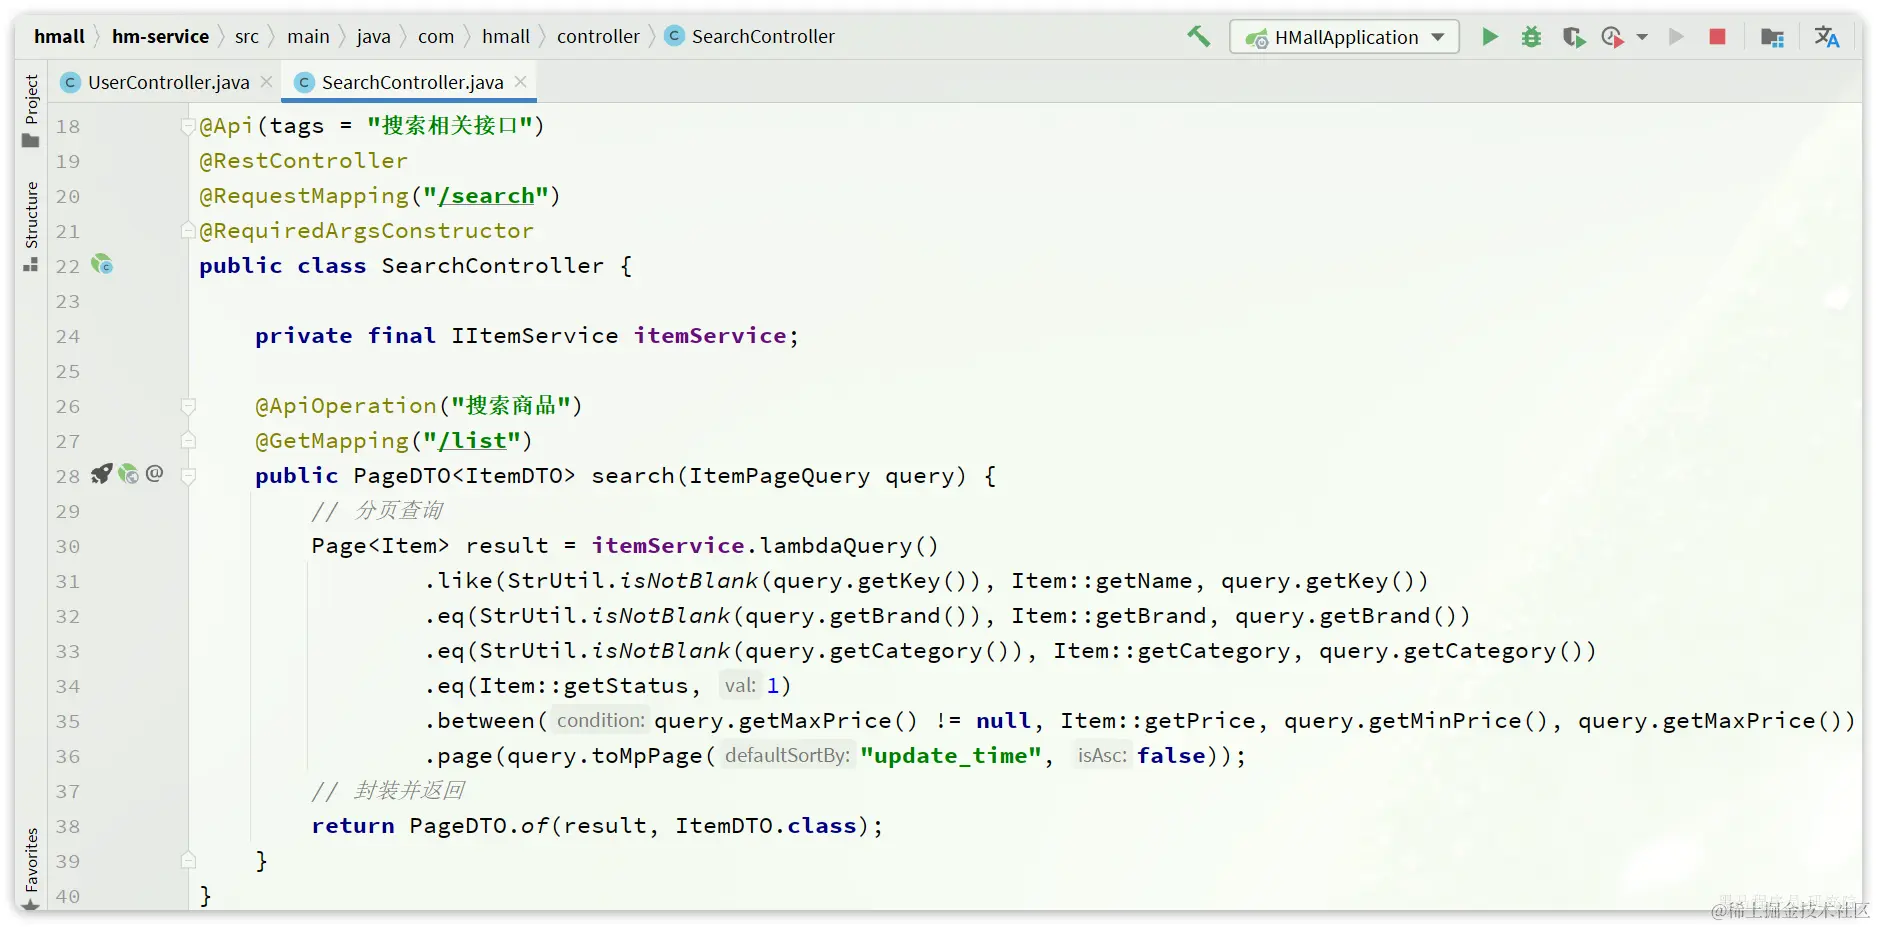Switch to the UserController.java tab
This screenshot has width=1877, height=927.
click(168, 82)
